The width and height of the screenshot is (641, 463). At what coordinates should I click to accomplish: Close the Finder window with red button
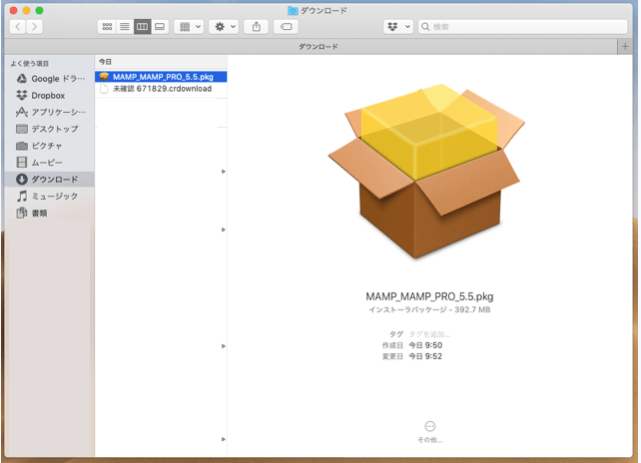13,10
